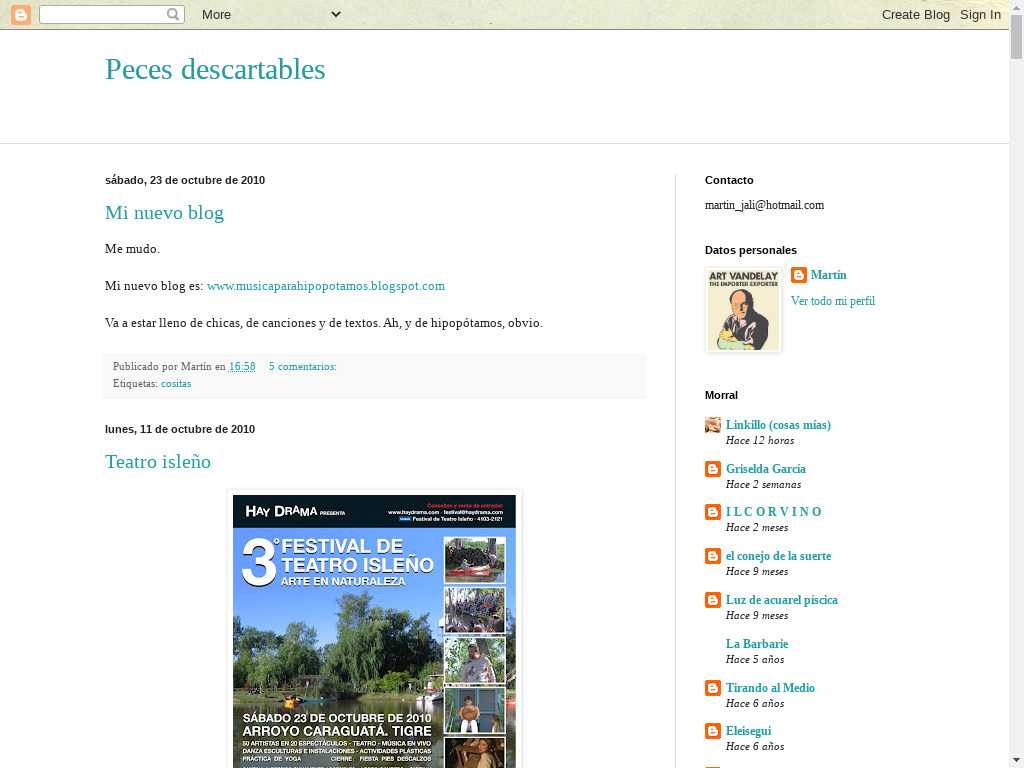Image resolution: width=1024 pixels, height=768 pixels.
Task: Open the More dropdown in the navbar
Action: (270, 14)
